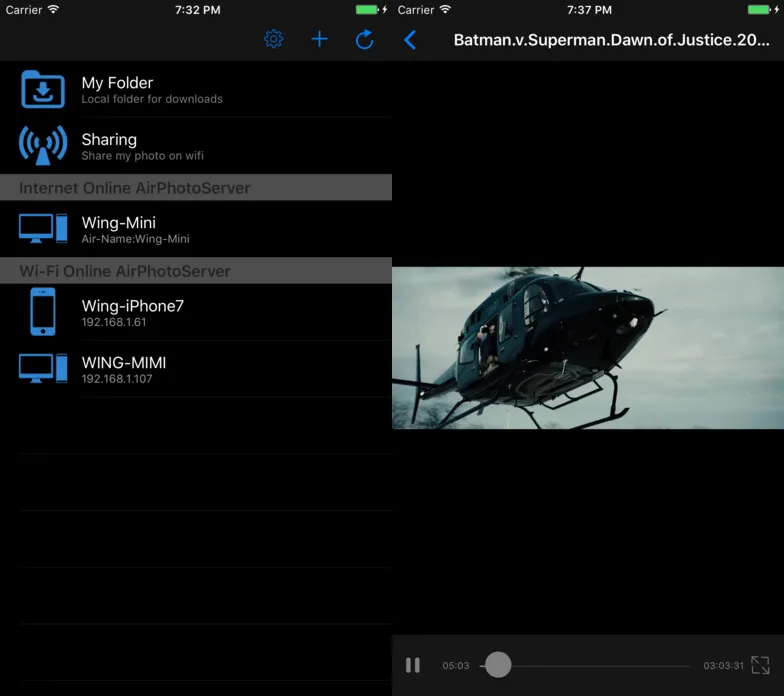Connect to Wing-iPhone7 at 192.168.1.61

200,312
